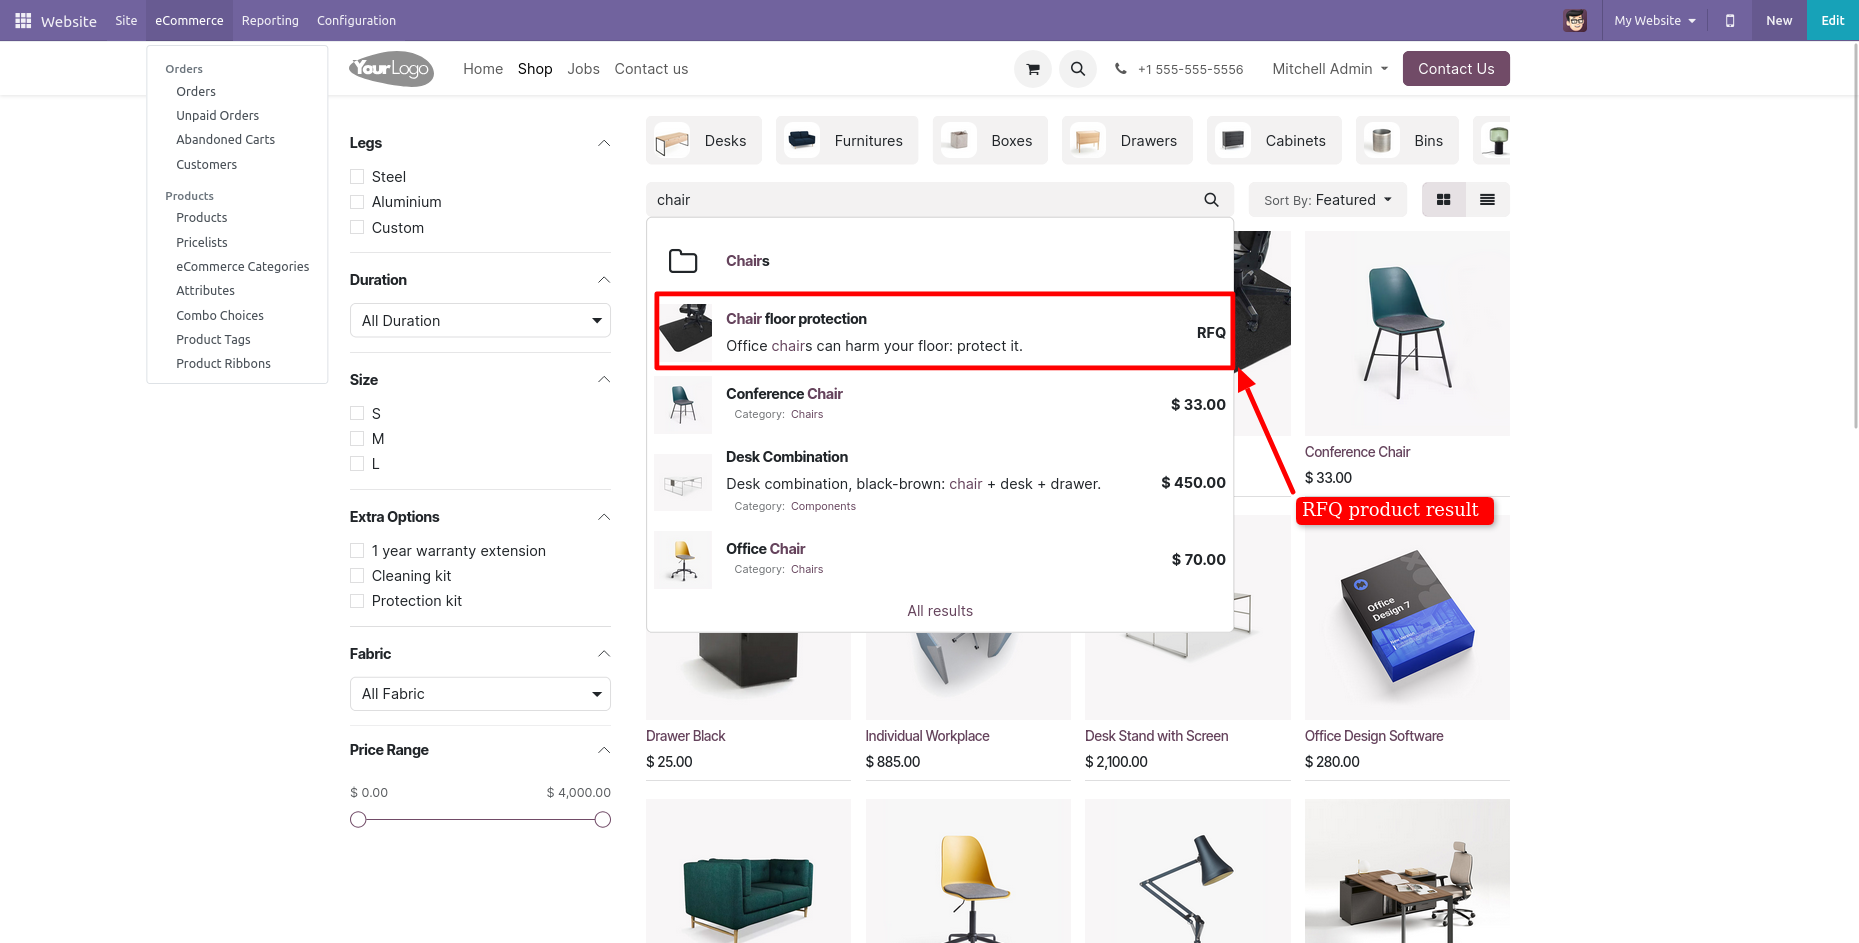Select Abandoned Carts from eCommerce menu
Screen dimensions: 1859x943
[226, 140]
